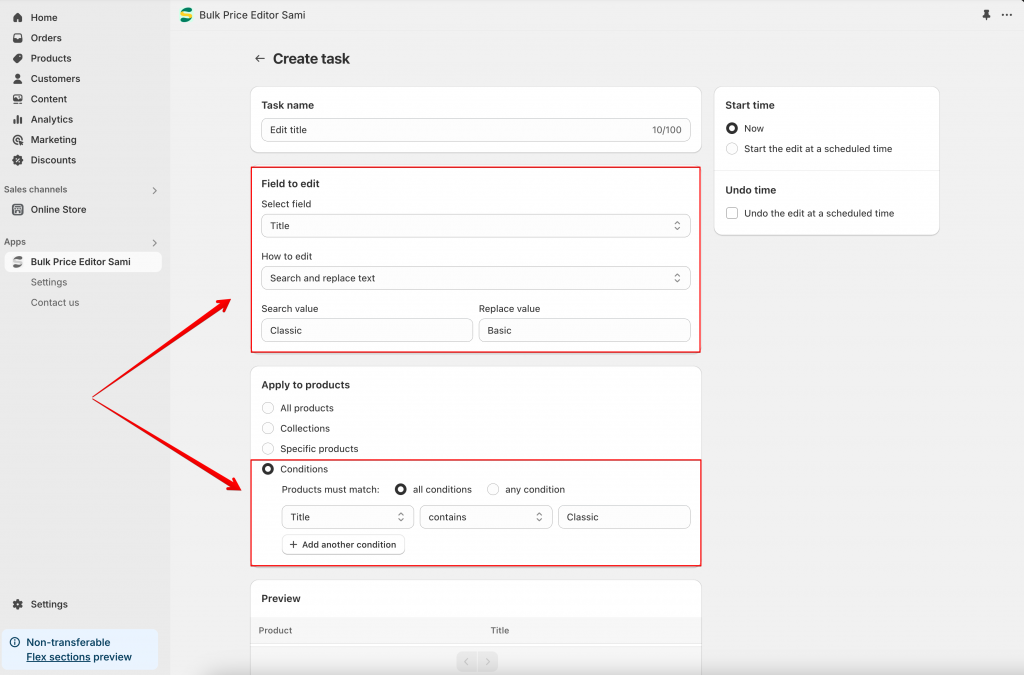The width and height of the screenshot is (1024, 675).
Task: Click the plus icon of Add another condition
Action: pyautogui.click(x=293, y=544)
